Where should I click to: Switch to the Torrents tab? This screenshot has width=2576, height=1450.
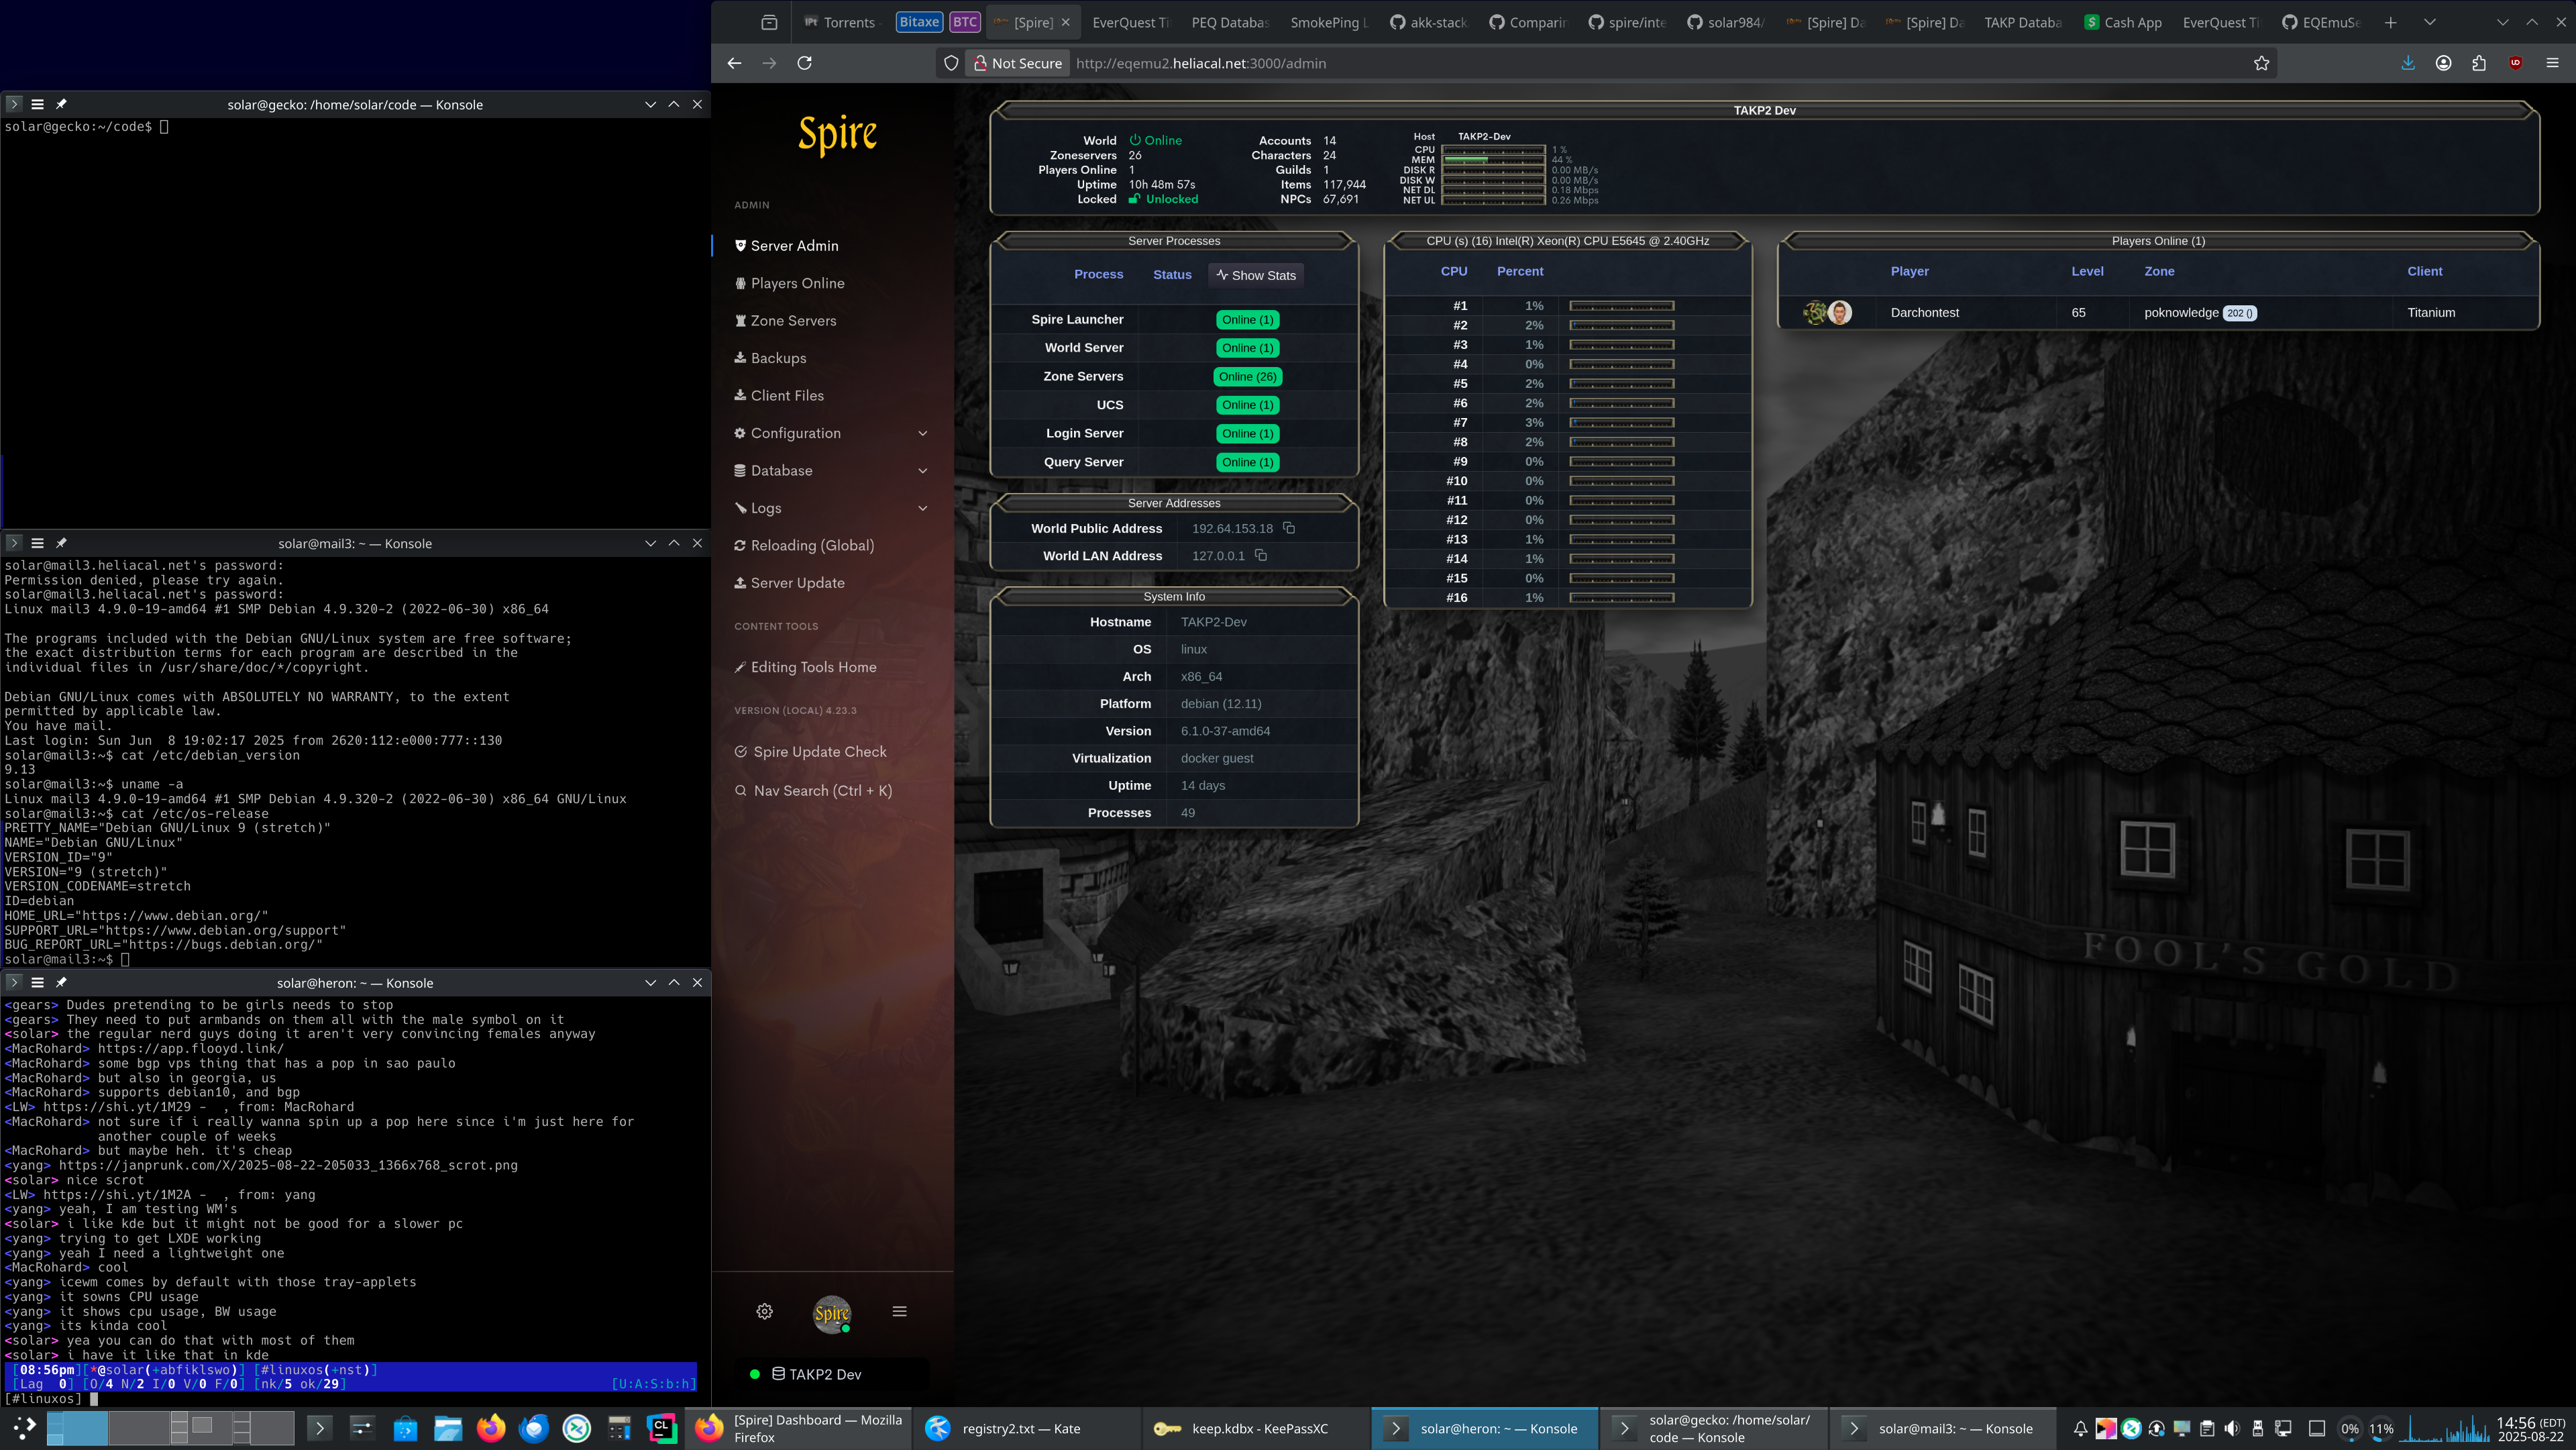pos(841,22)
